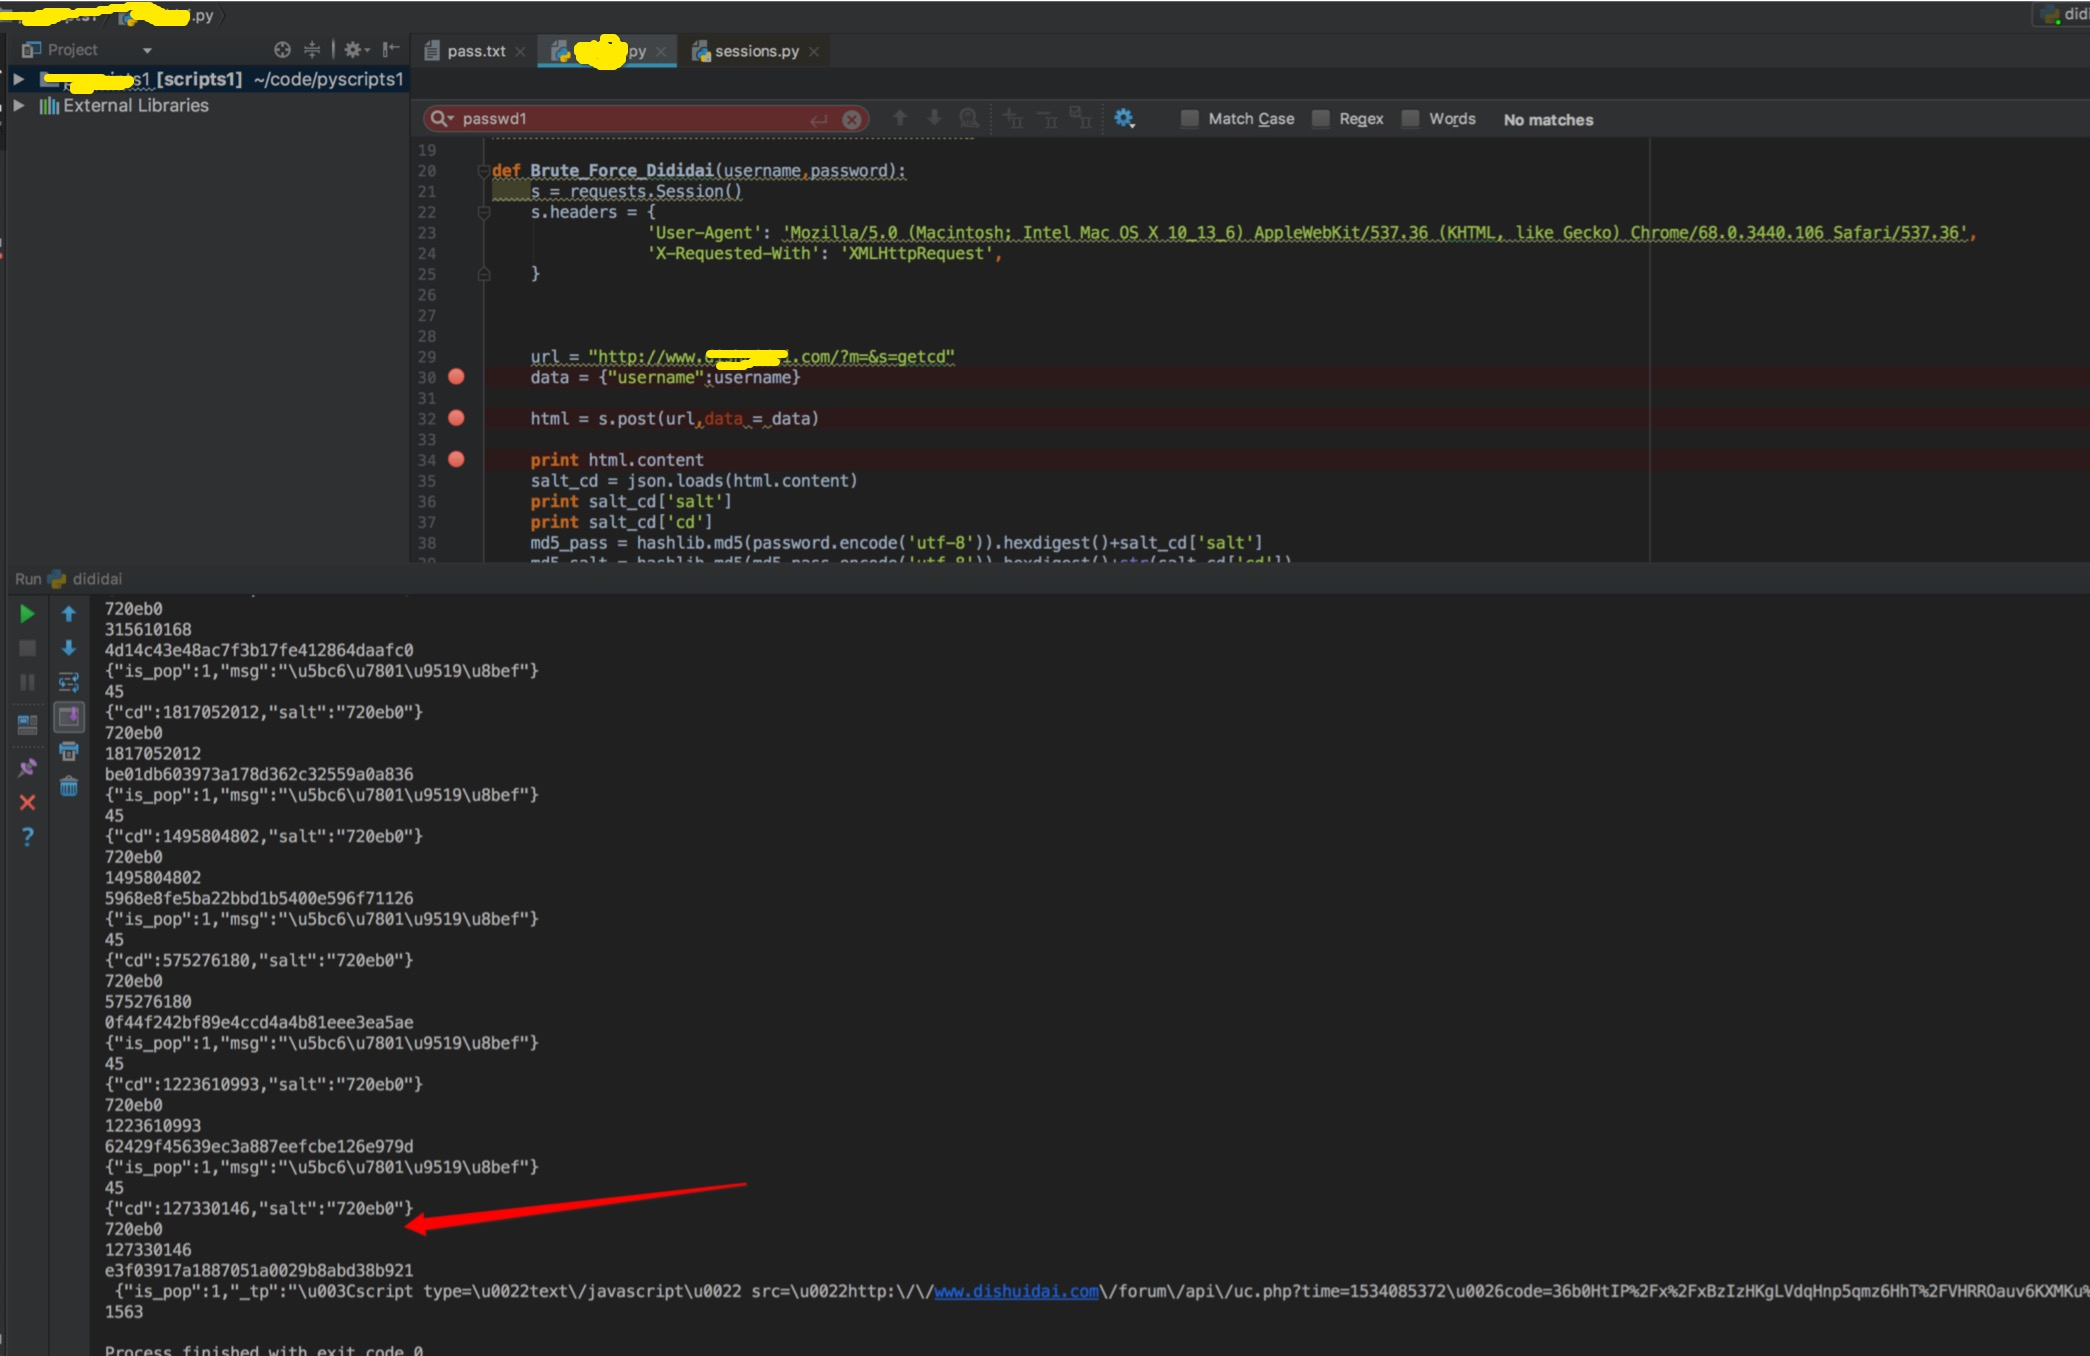Enable the Regex checkbox
This screenshot has width=2090, height=1356.
1321,119
